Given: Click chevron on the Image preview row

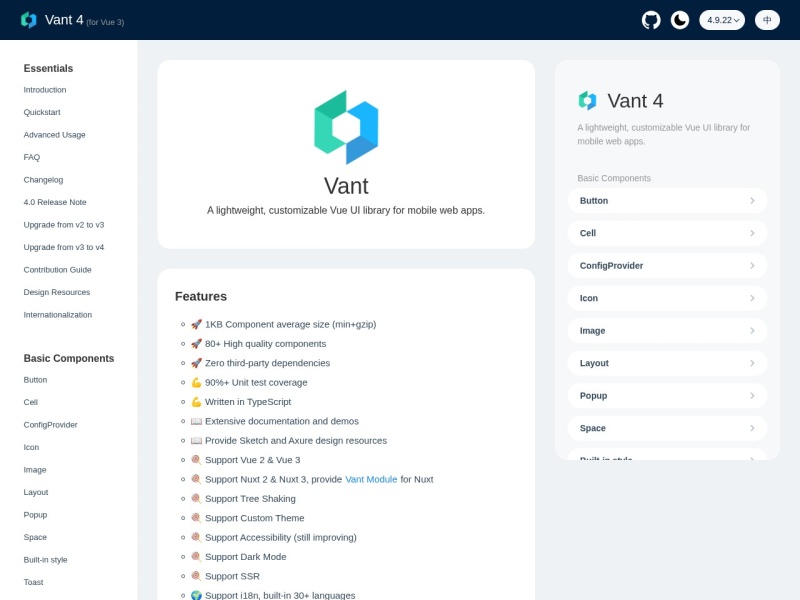Looking at the screenshot, I should point(752,331).
